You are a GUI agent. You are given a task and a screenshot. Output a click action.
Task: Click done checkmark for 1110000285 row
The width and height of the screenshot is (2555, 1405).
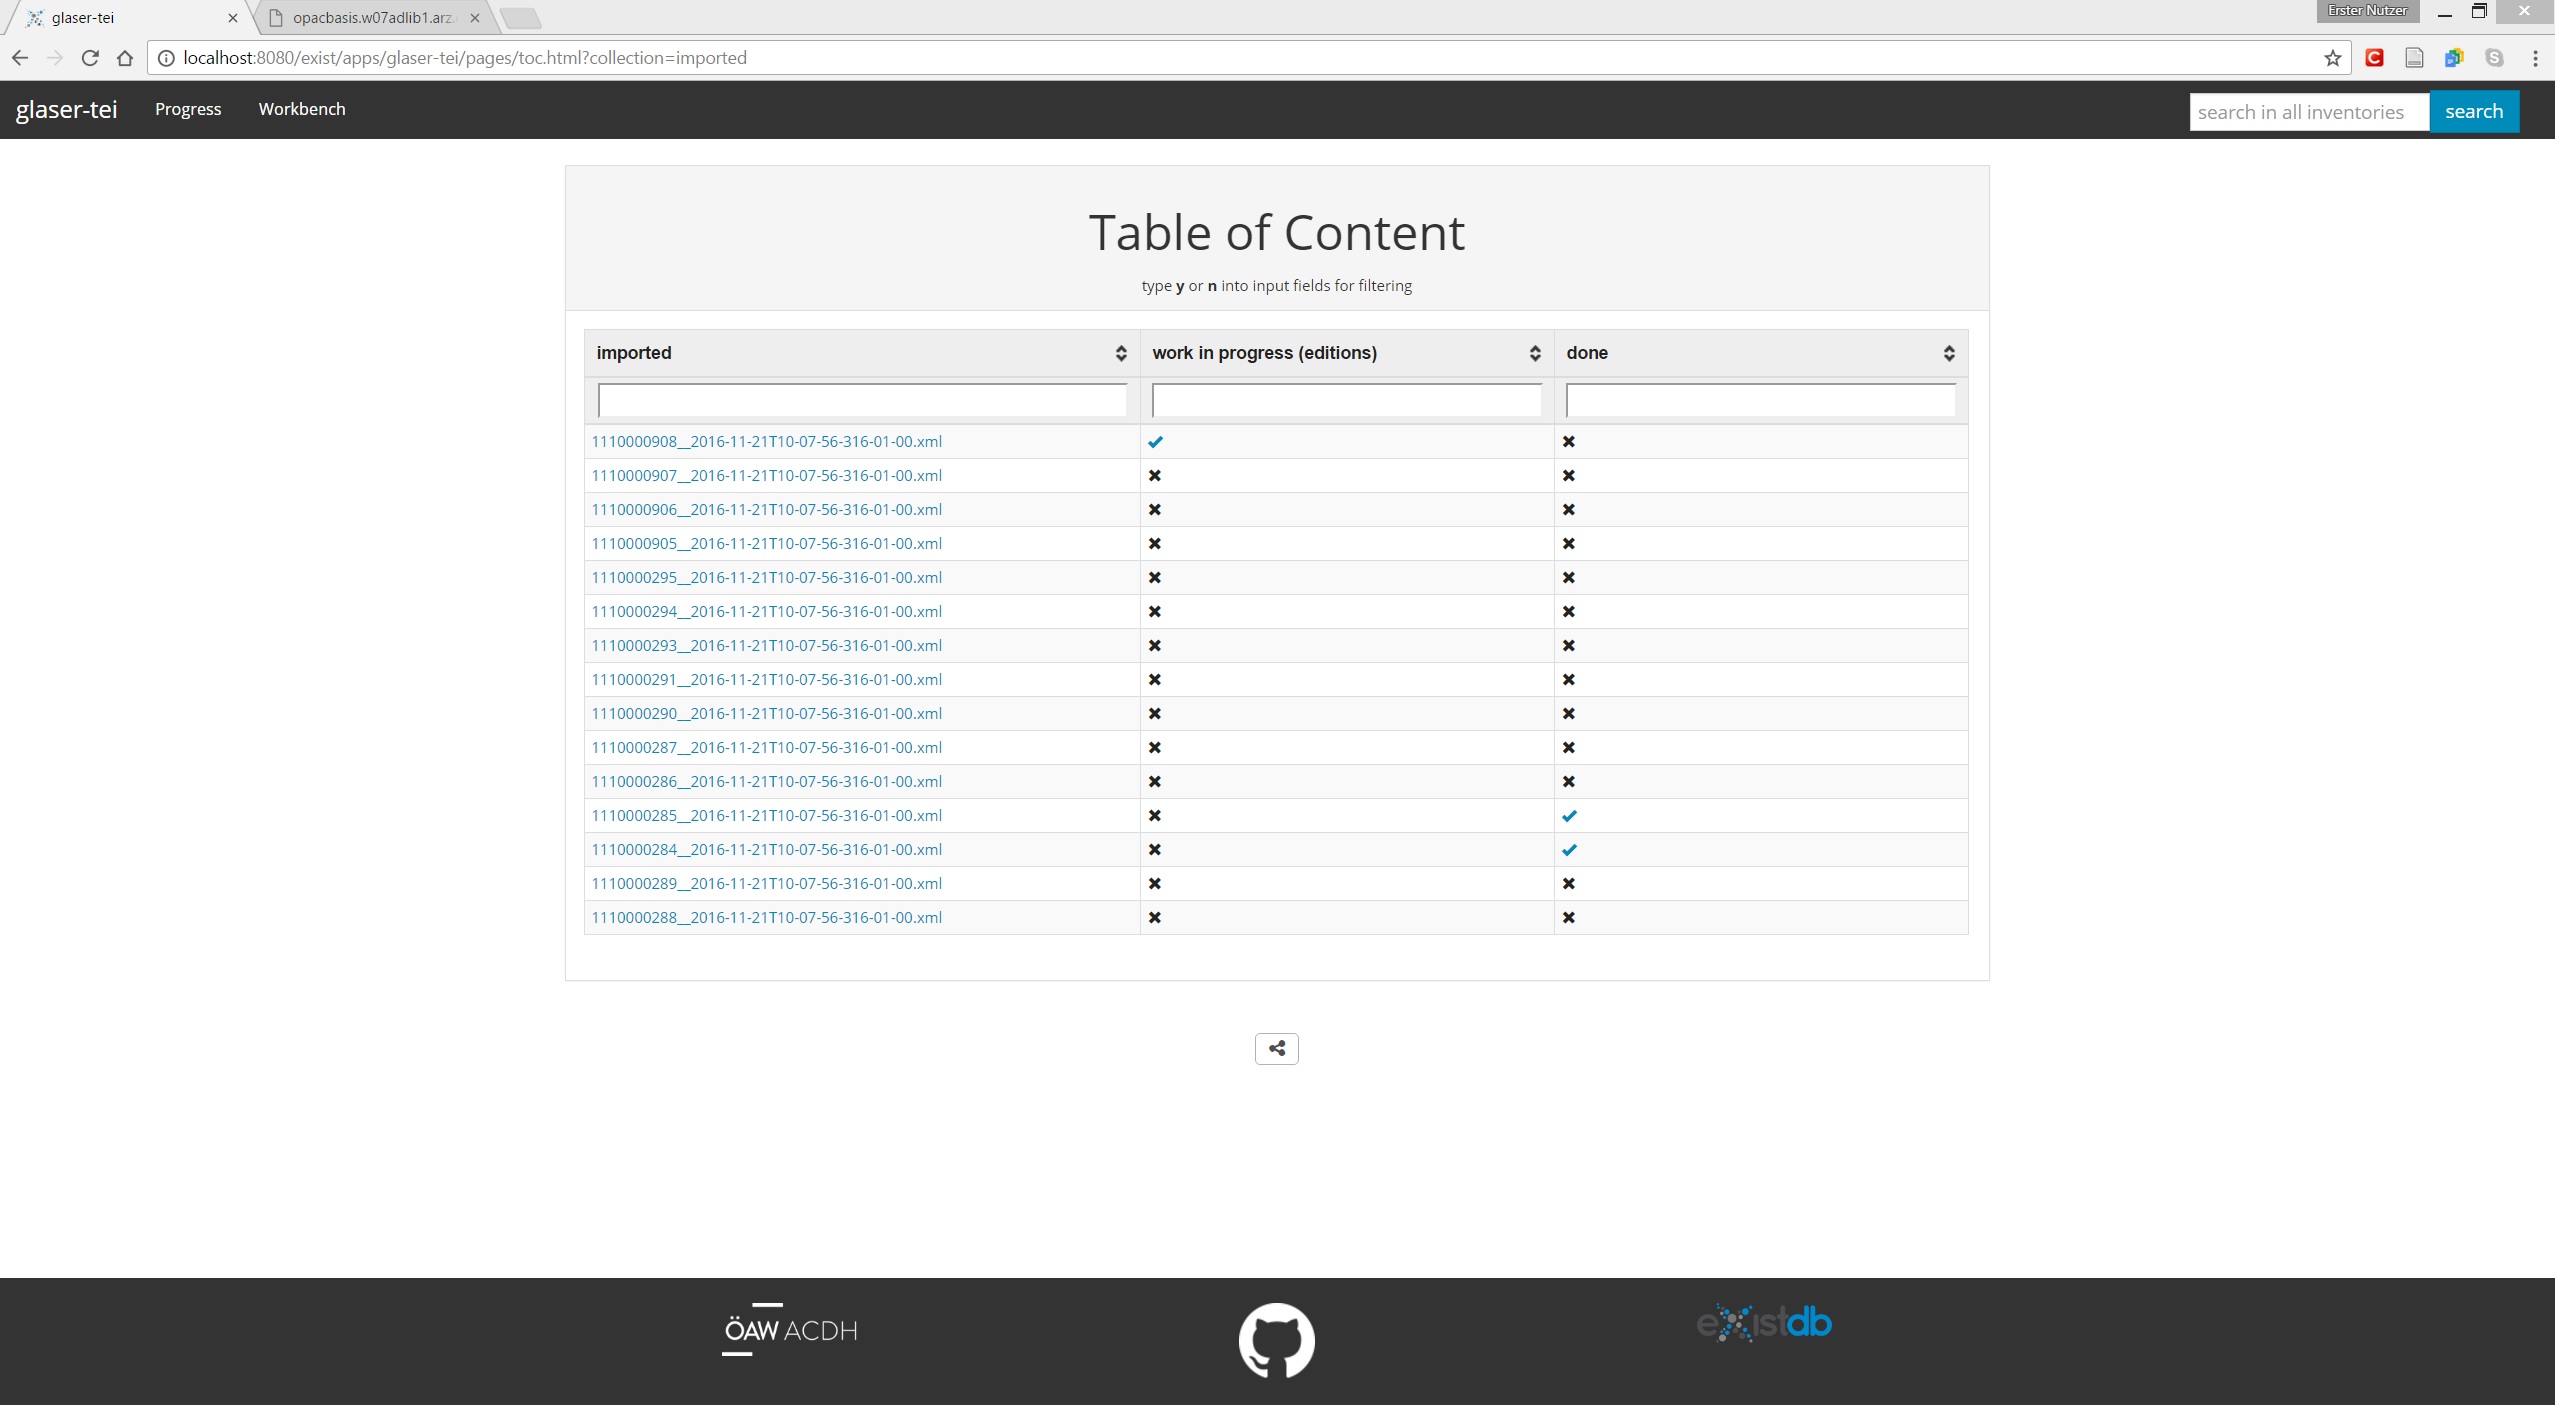[1569, 816]
